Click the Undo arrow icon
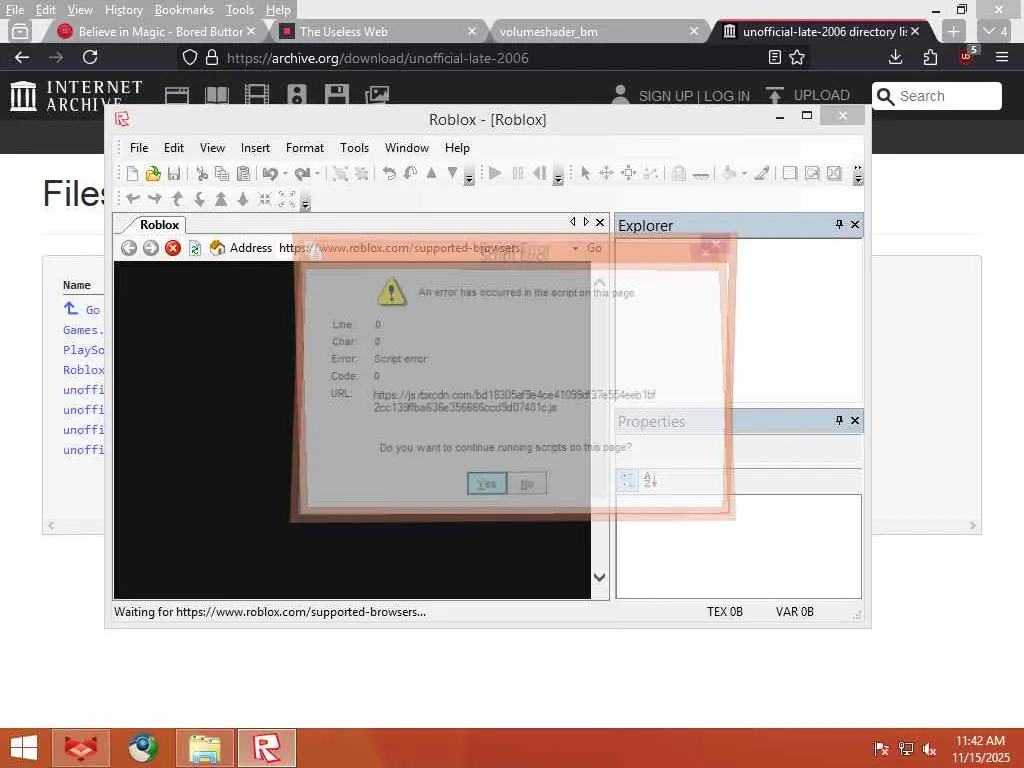Image resolution: width=1024 pixels, height=768 pixels. tap(270, 173)
